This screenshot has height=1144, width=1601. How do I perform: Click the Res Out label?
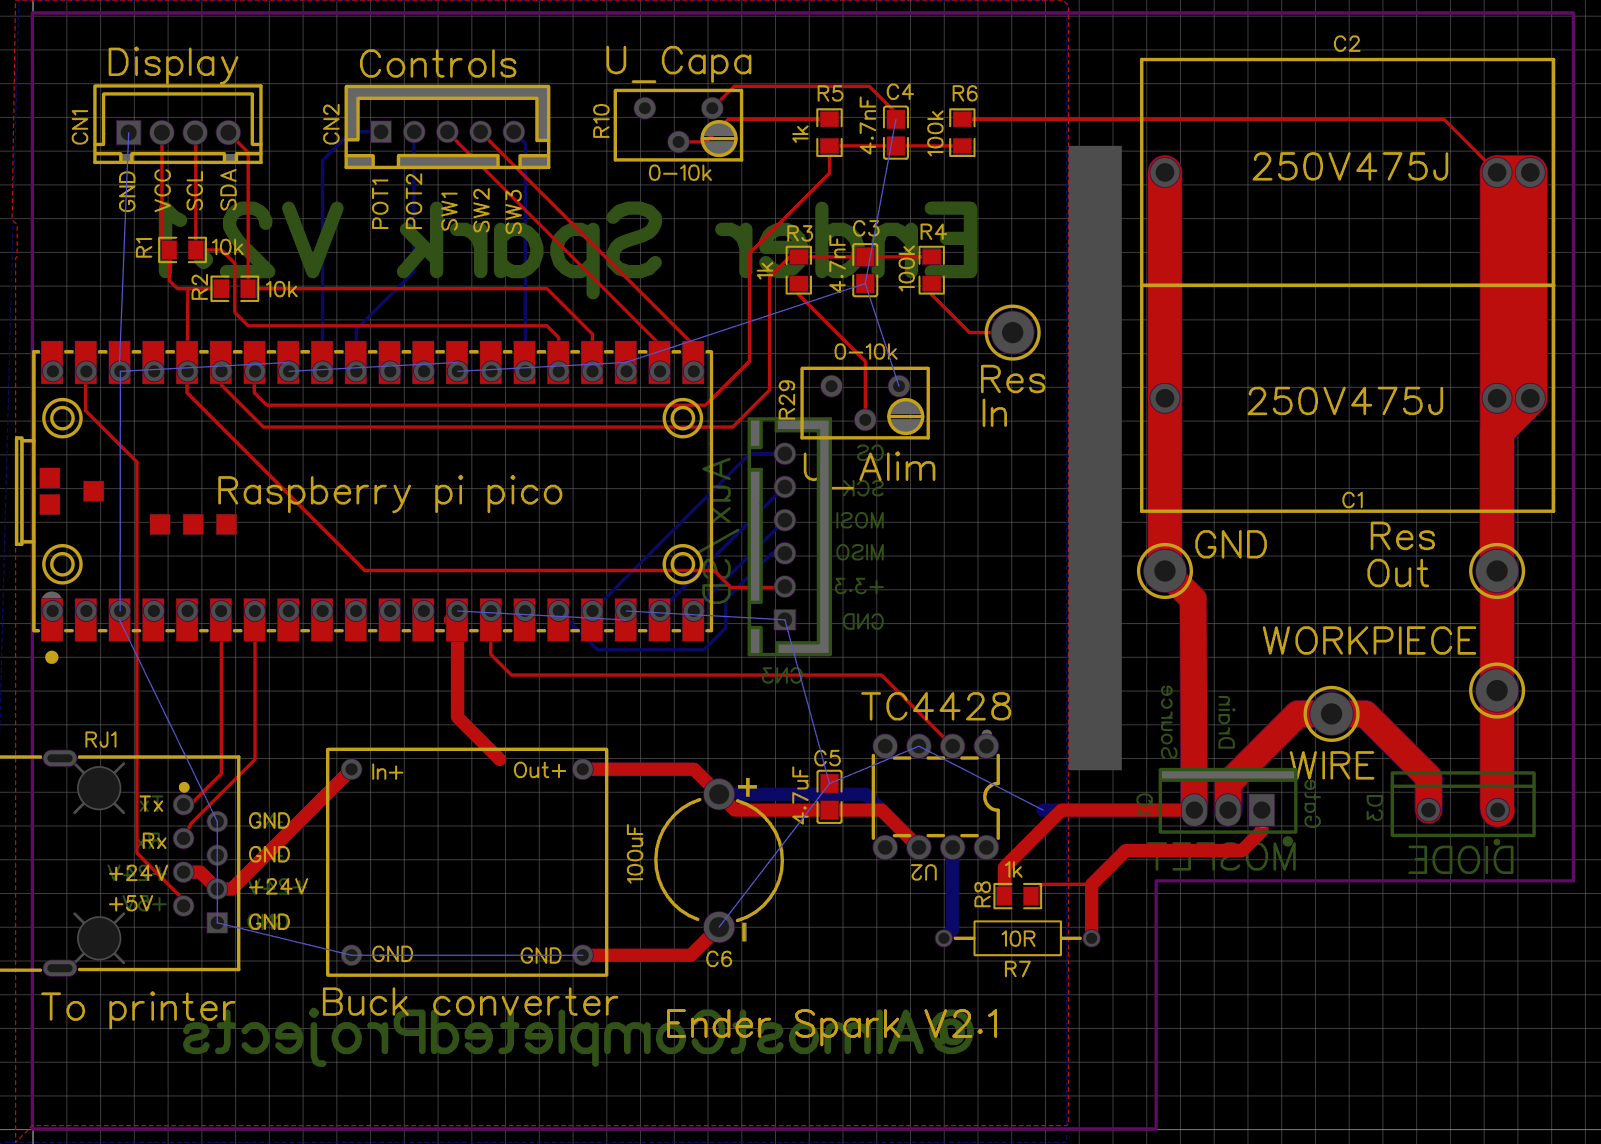pyautogui.click(x=1401, y=556)
